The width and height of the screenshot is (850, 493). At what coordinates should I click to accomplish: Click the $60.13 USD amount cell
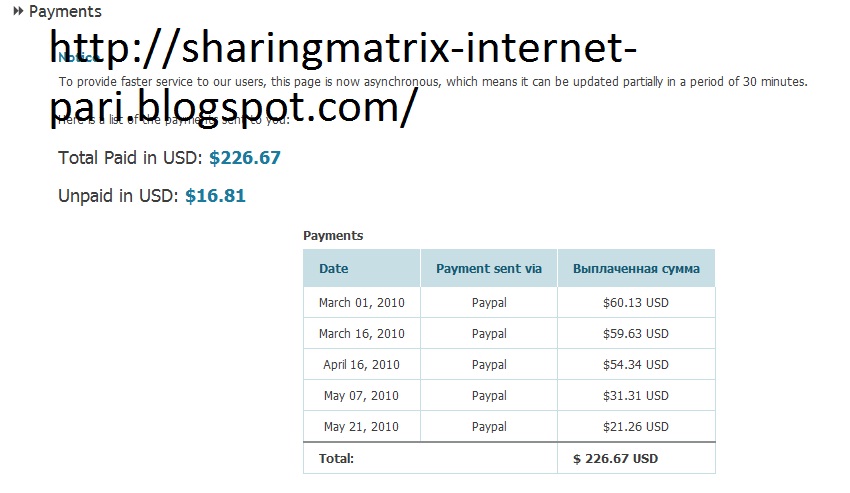636,302
